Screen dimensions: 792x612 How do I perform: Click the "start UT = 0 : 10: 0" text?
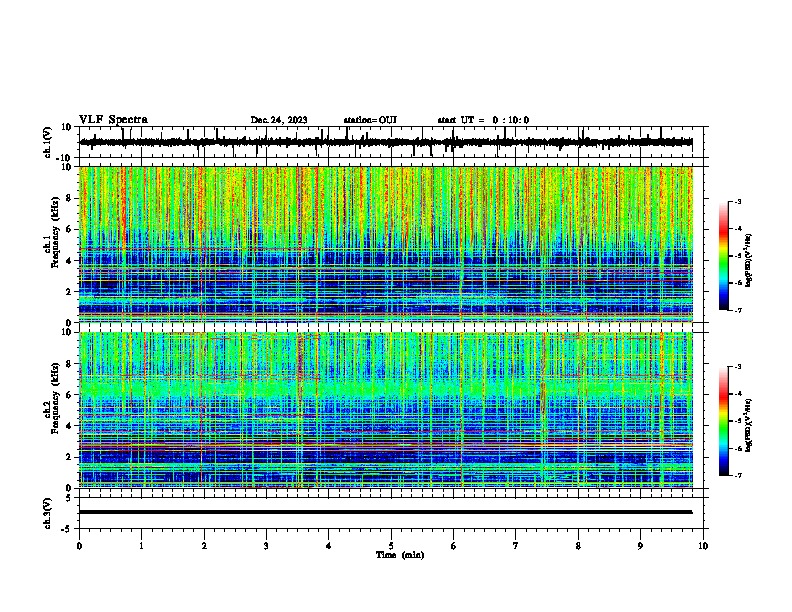[483, 120]
